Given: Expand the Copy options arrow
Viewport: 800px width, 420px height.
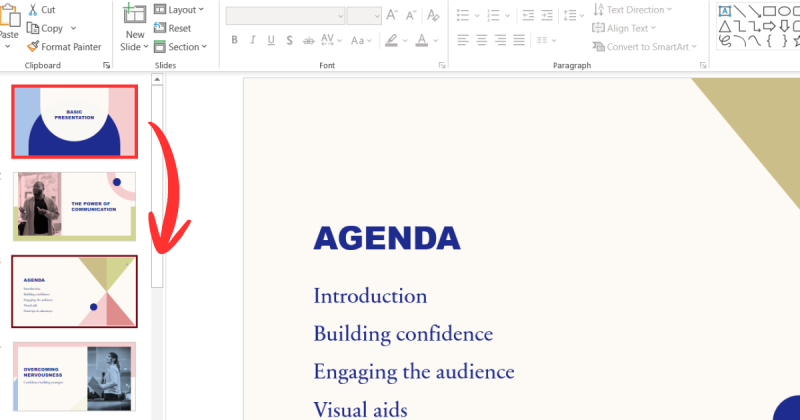Looking at the screenshot, I should tap(73, 28).
